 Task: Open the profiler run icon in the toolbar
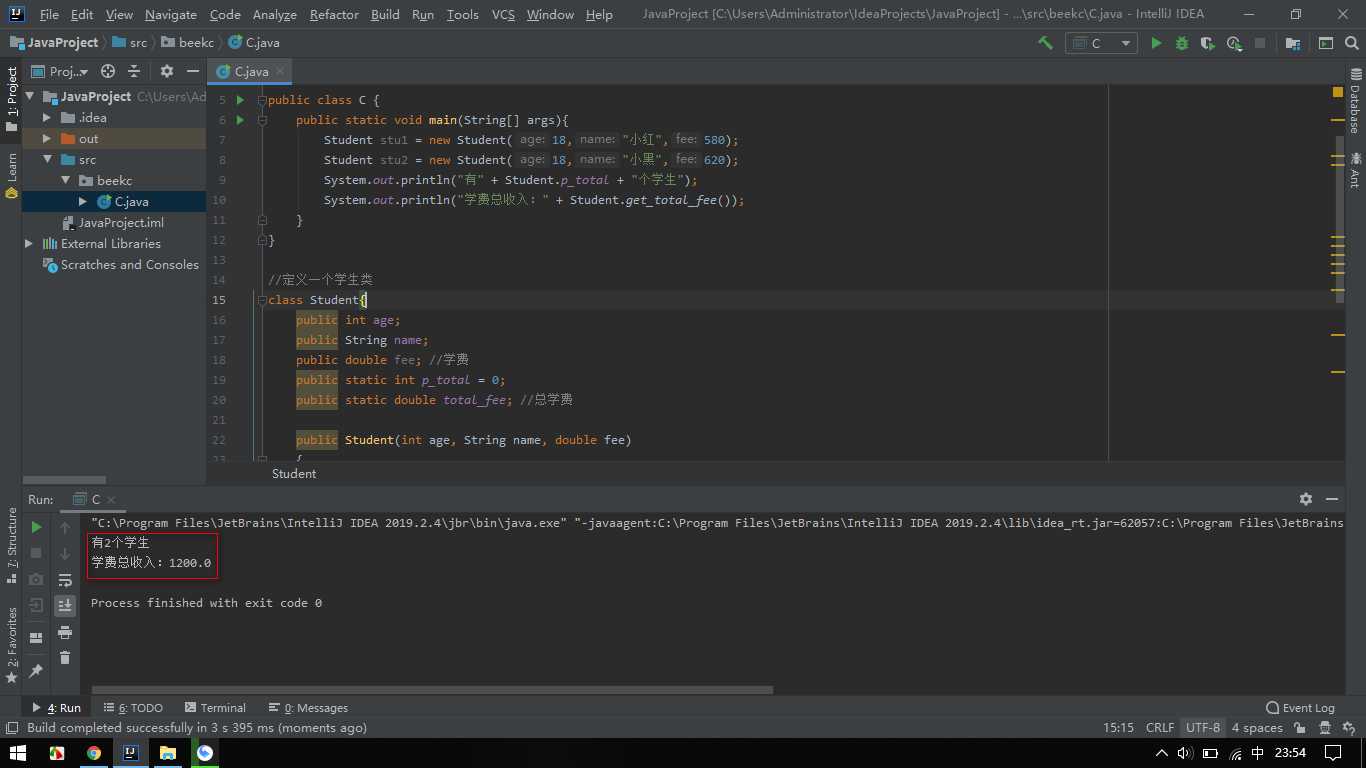tap(1234, 43)
